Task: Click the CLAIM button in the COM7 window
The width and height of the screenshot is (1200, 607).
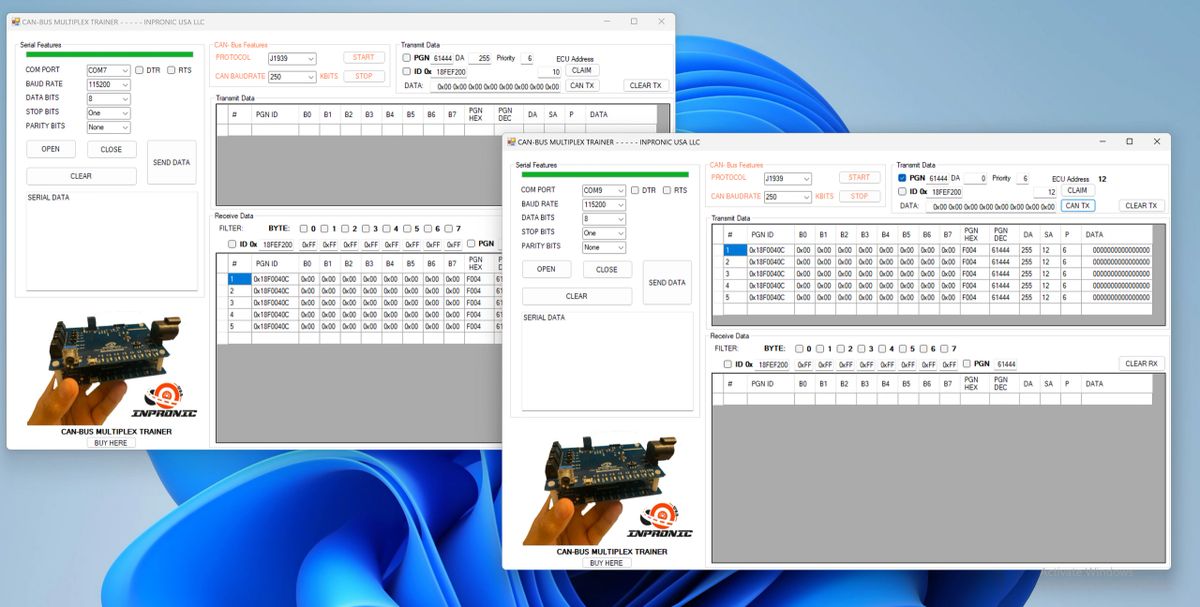Action: [581, 71]
